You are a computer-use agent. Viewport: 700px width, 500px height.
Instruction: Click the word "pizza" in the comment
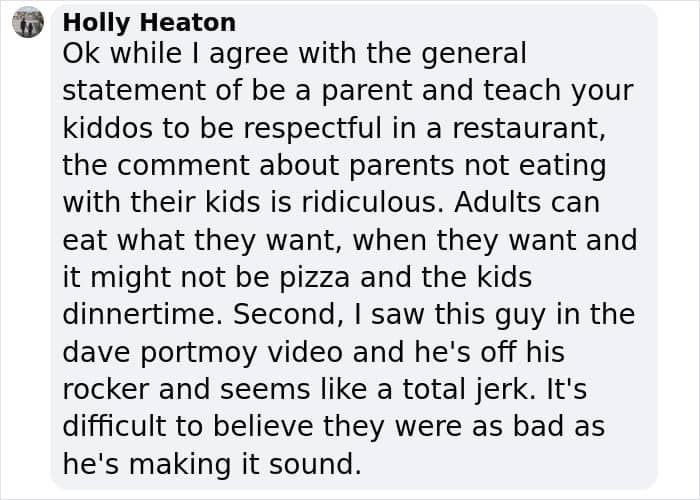point(315,278)
